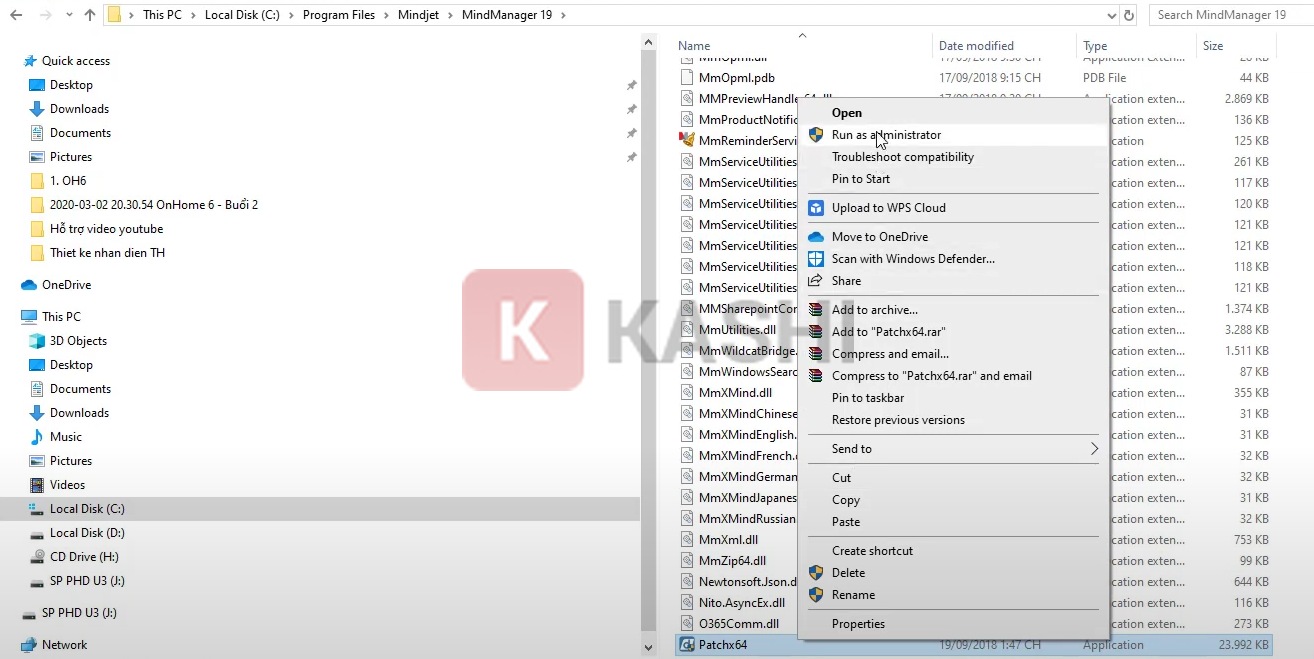Click Add to "Patchx64.rar" option
This screenshot has width=1314, height=659.
tap(889, 331)
